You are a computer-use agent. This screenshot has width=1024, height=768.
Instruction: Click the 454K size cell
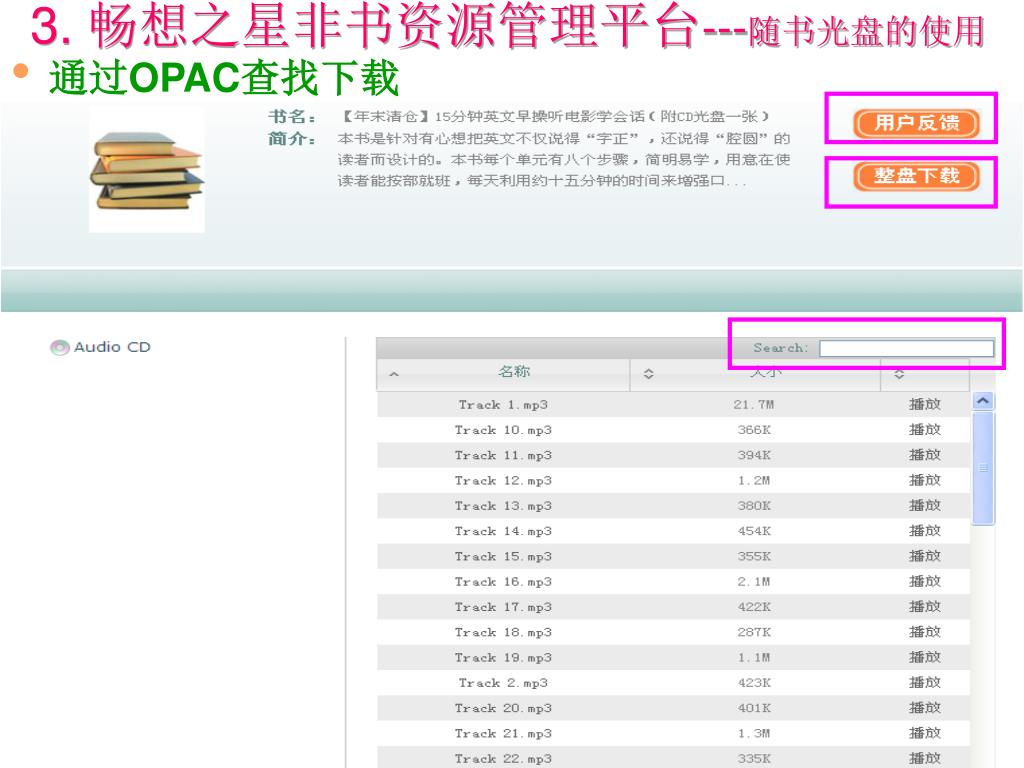click(x=754, y=532)
